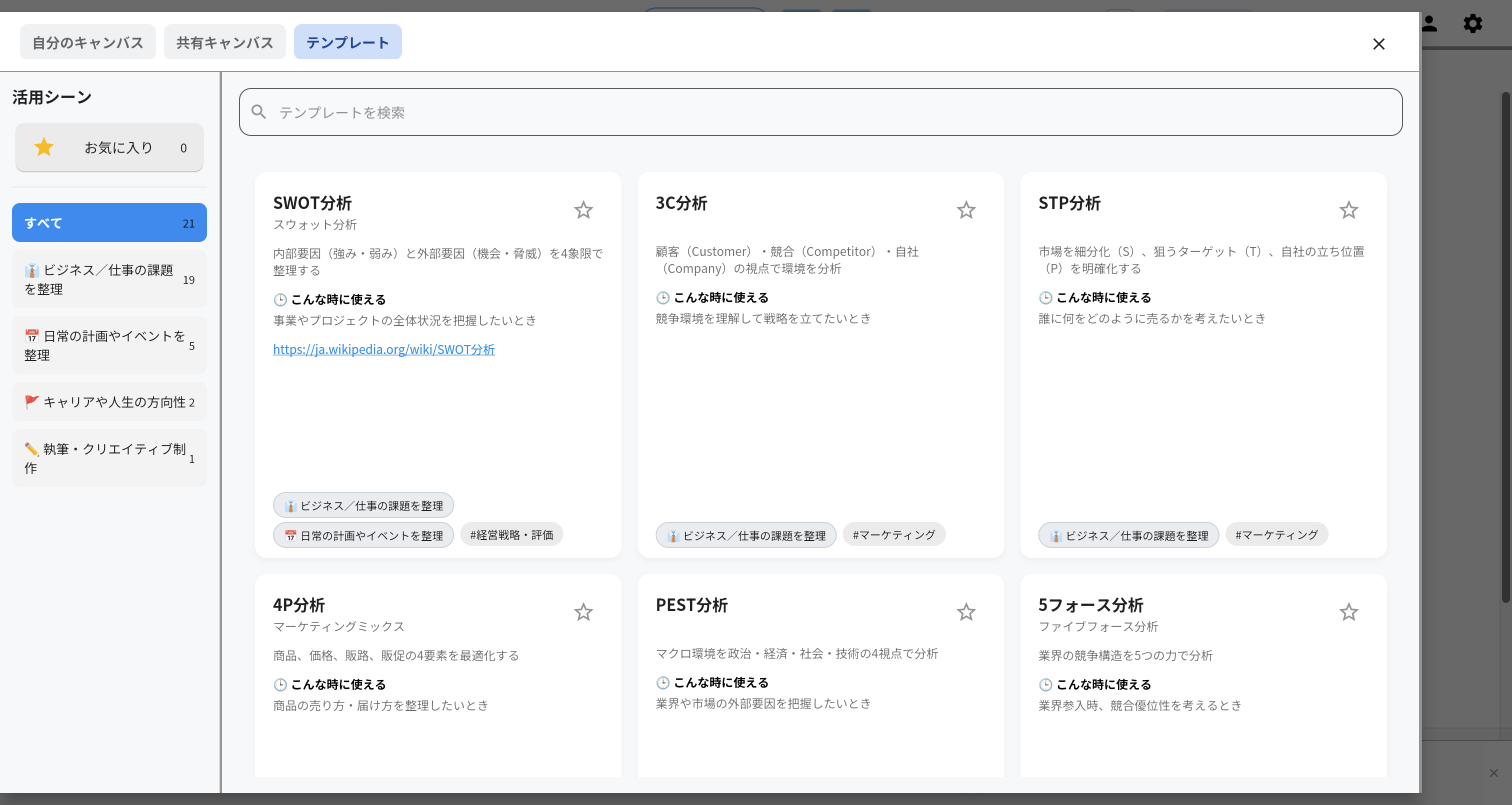The image size is (1512, 805).
Task: Favorite the 4P分析 template star
Action: (x=583, y=612)
